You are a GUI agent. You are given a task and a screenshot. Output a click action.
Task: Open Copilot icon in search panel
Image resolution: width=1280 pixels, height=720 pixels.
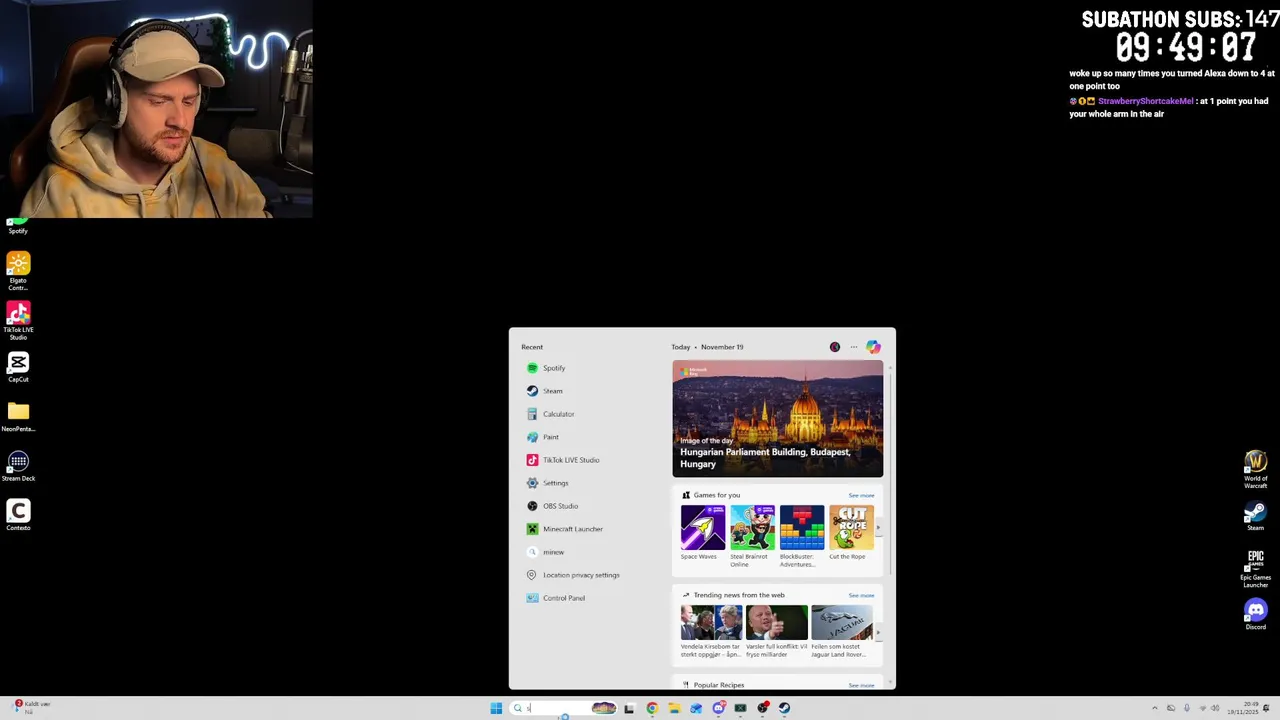coord(873,347)
